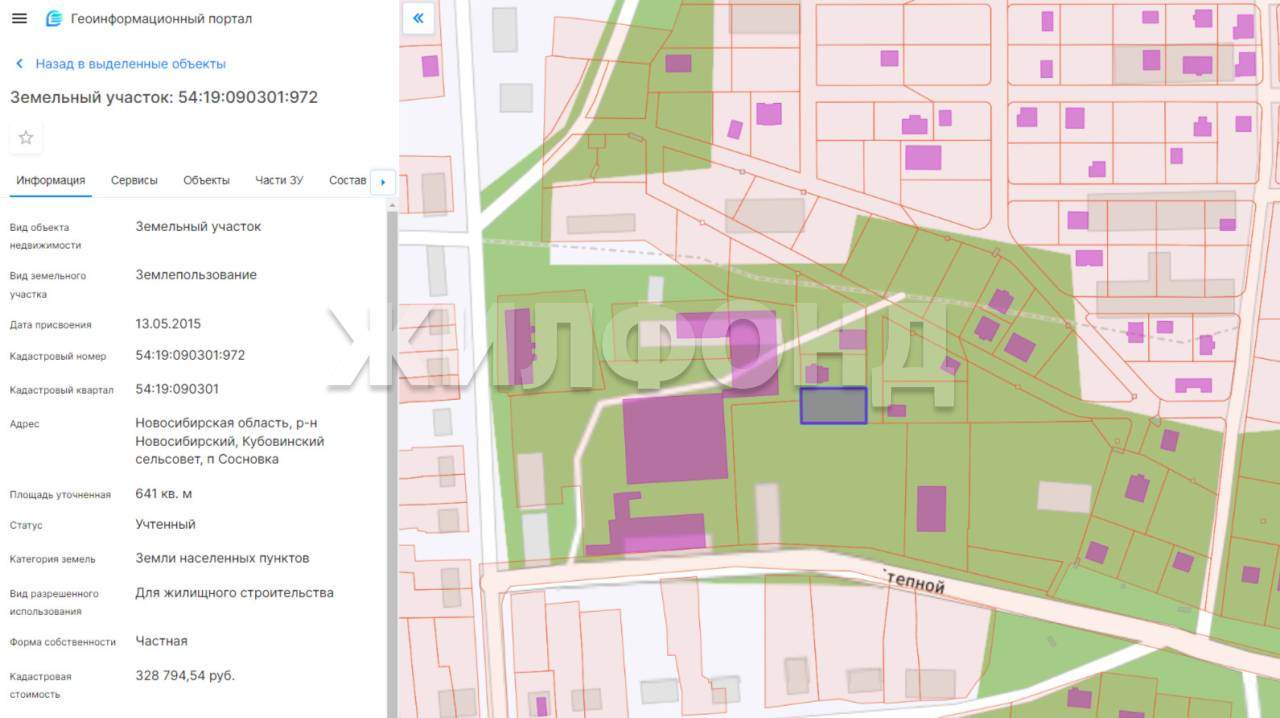
Task: Go back via Назад в выделенные объекты link
Action: 130,64
